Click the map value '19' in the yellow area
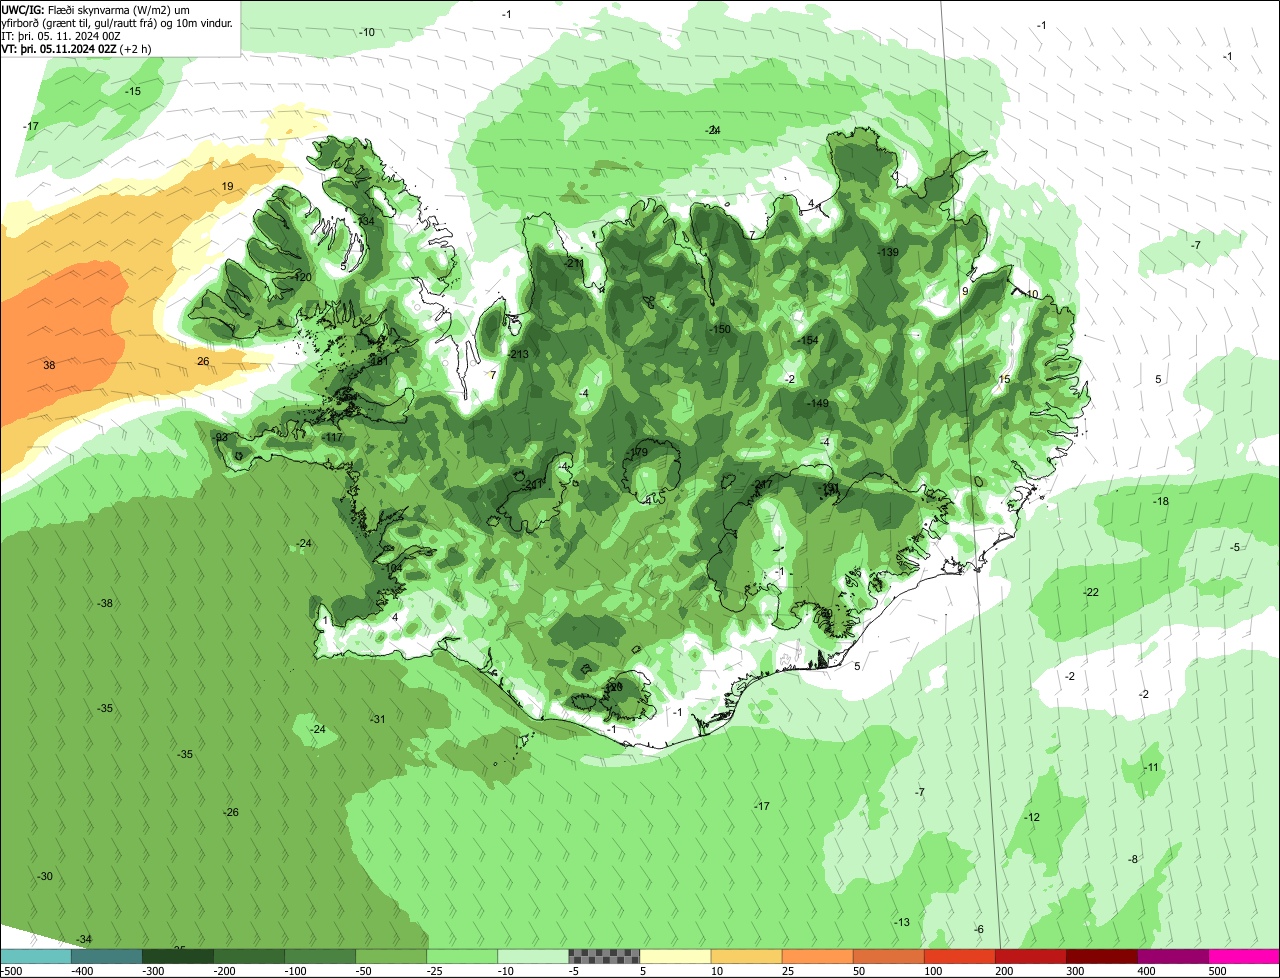Viewport: 1280px width, 978px height. coord(227,187)
